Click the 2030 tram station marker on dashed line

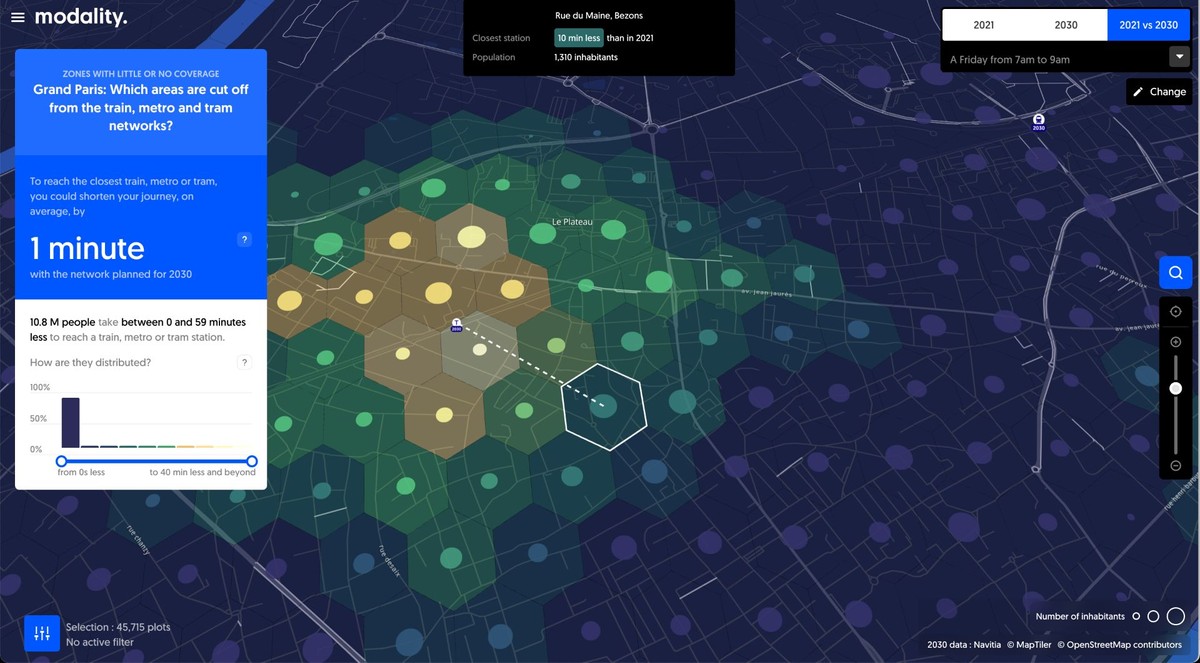[x=456, y=324]
